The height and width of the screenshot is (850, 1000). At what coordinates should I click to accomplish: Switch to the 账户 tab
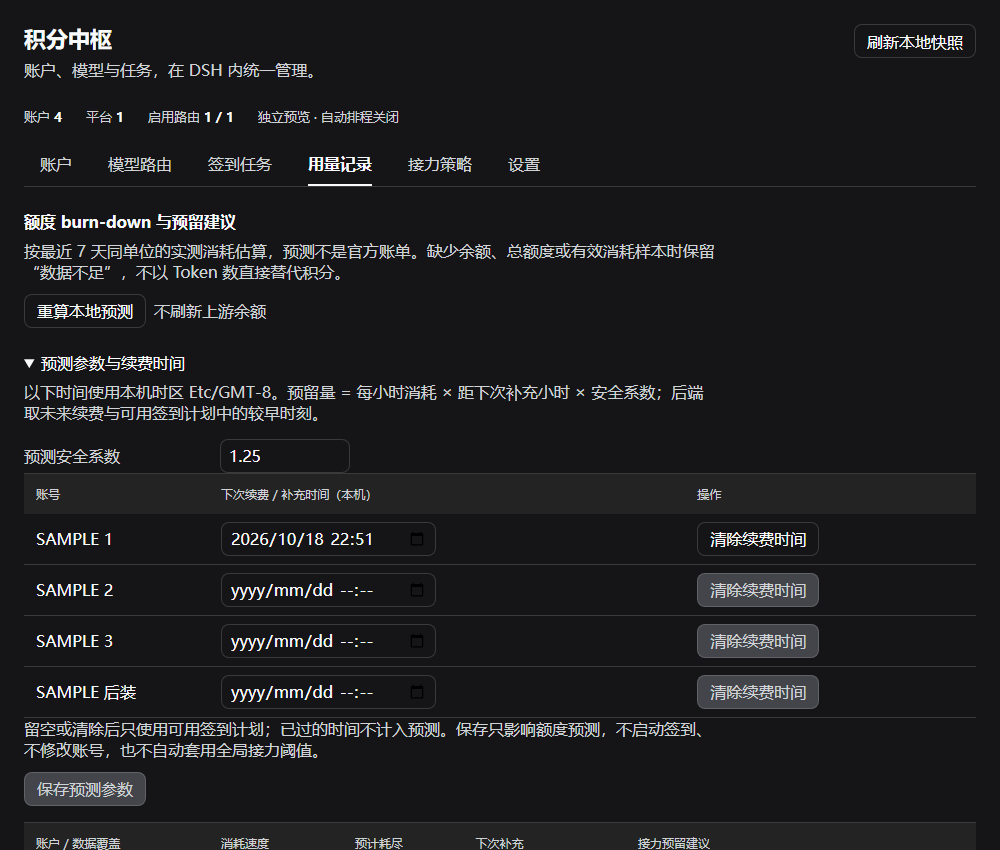[x=55, y=165]
